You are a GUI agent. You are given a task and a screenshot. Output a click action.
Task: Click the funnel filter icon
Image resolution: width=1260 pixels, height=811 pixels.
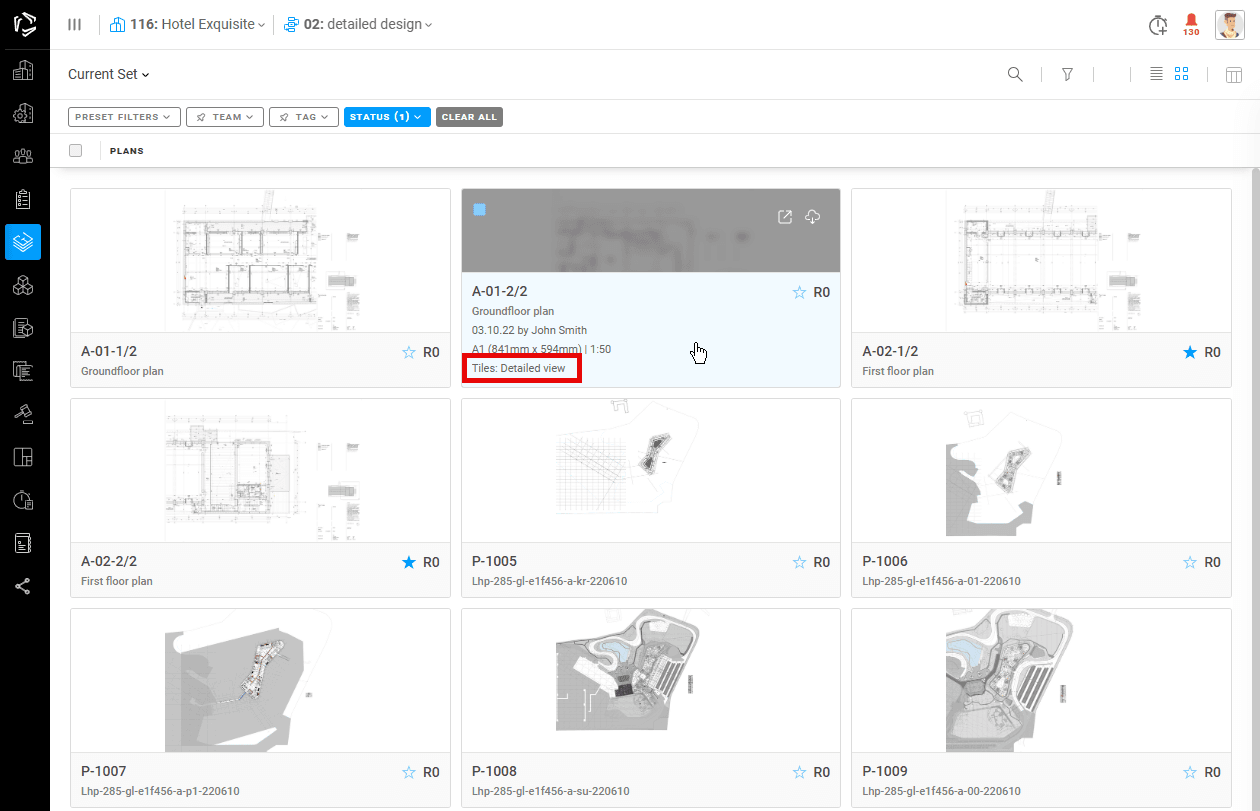tap(1068, 74)
